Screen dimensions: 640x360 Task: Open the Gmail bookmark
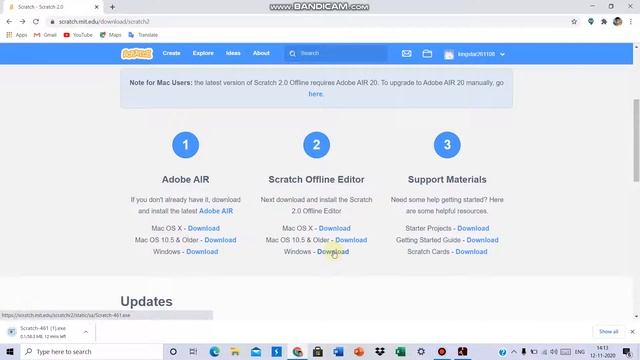45,35
